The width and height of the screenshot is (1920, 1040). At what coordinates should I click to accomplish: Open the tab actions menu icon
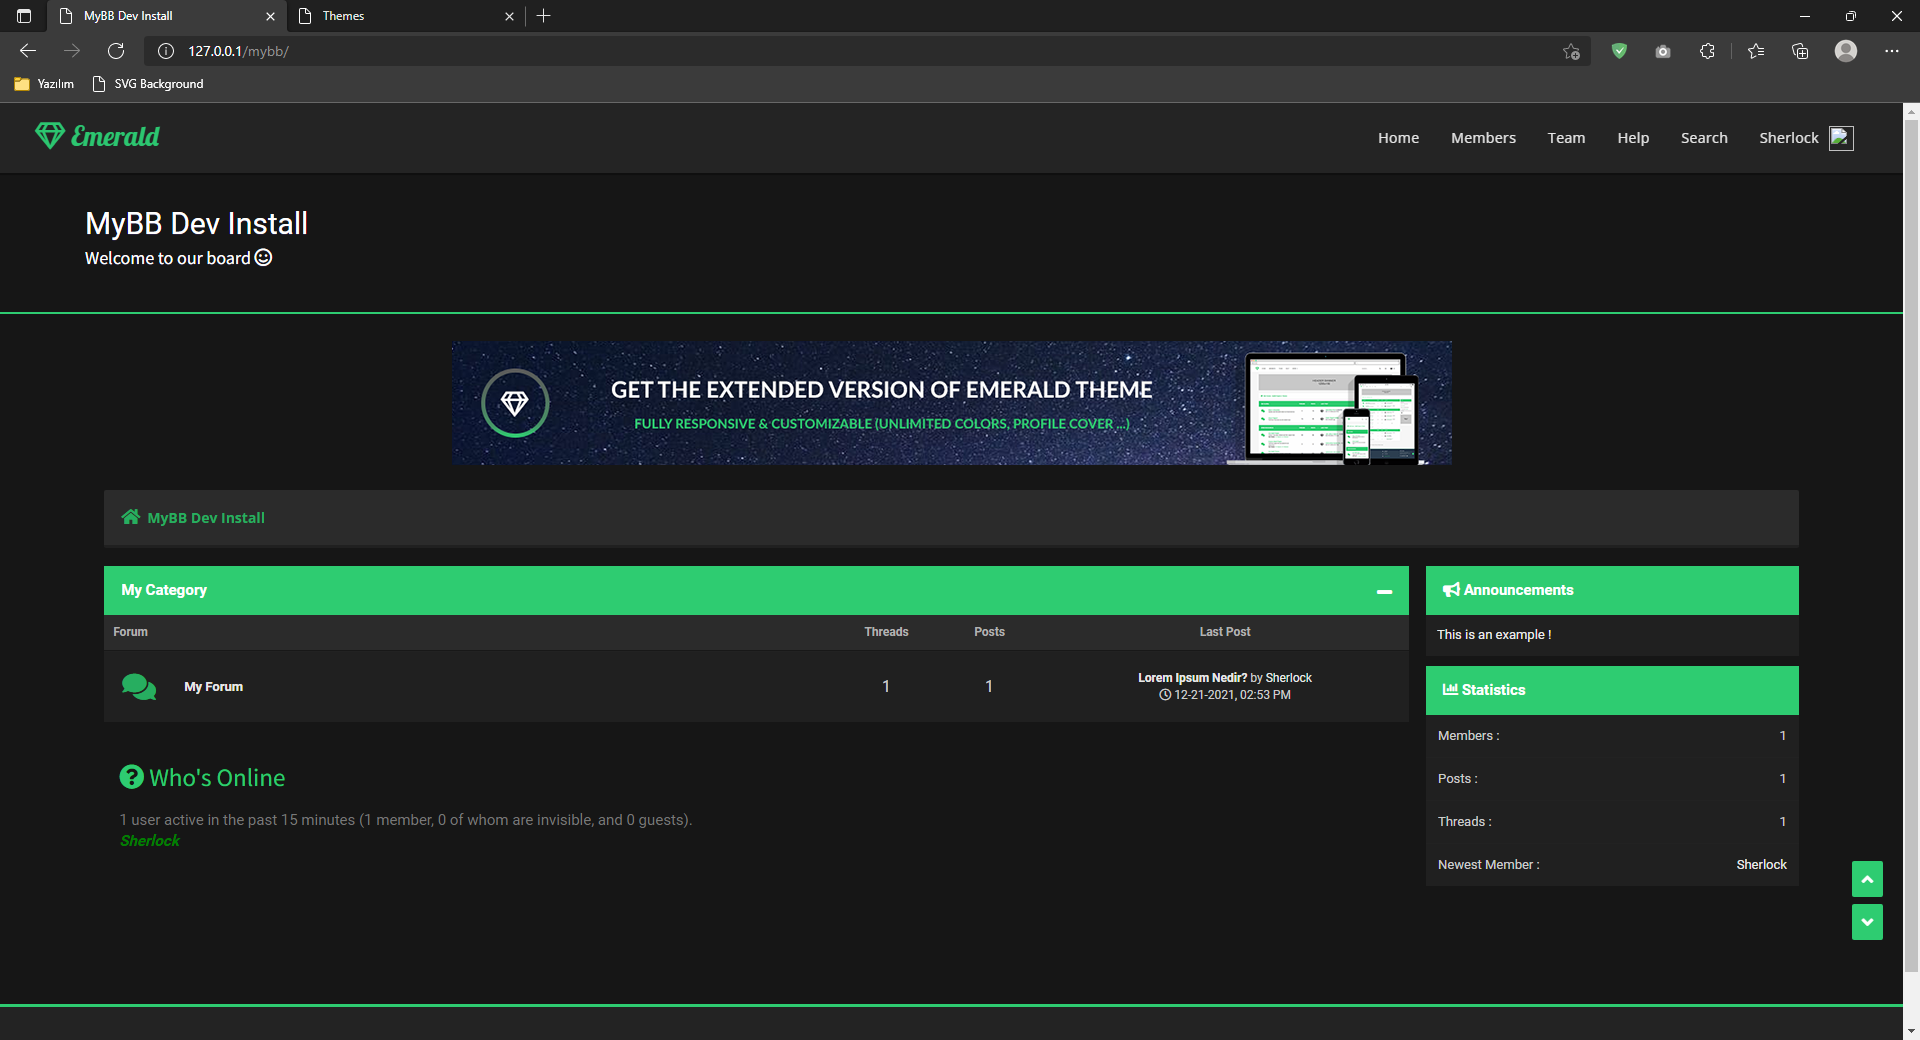pyautogui.click(x=24, y=16)
